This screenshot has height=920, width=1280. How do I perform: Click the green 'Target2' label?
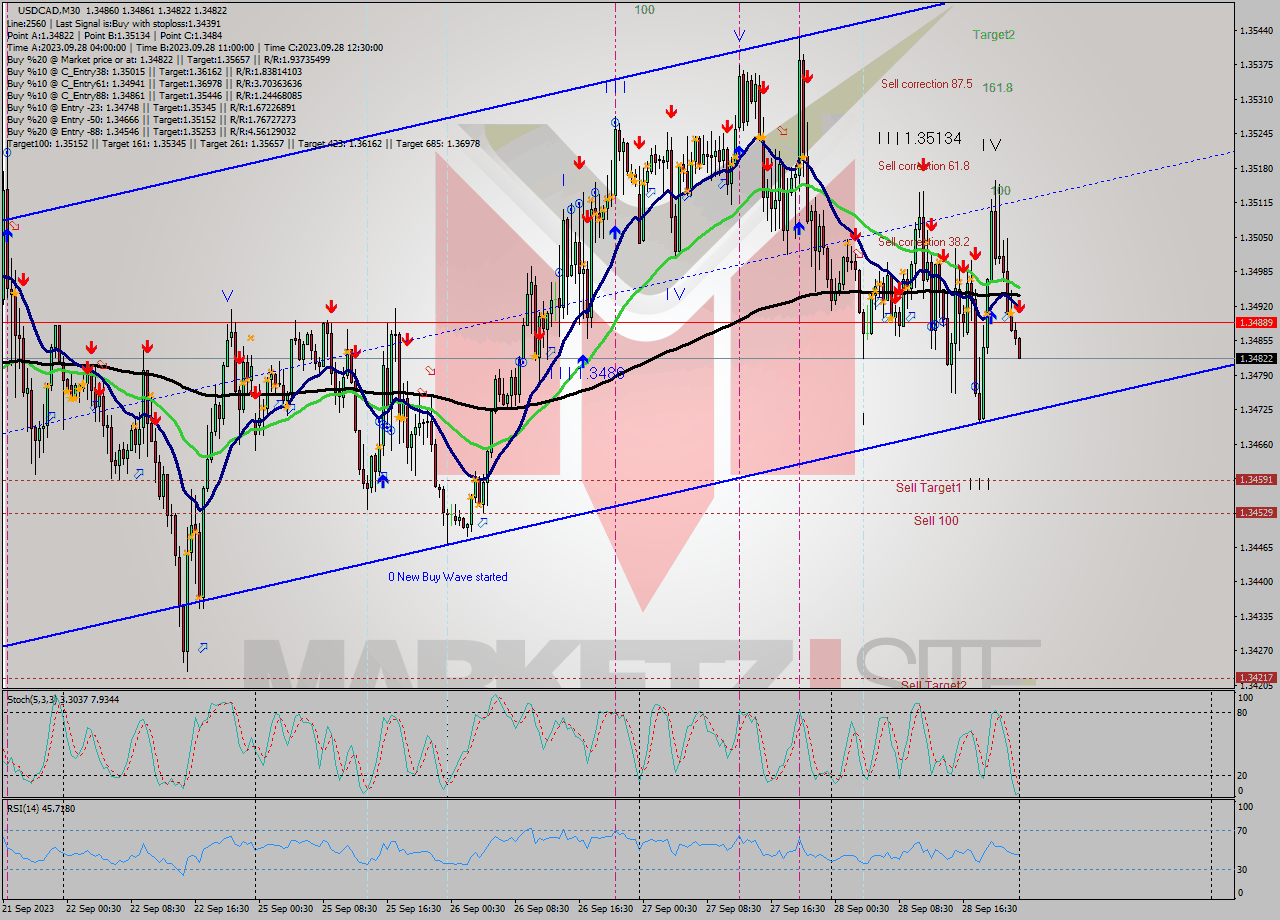pyautogui.click(x=994, y=34)
